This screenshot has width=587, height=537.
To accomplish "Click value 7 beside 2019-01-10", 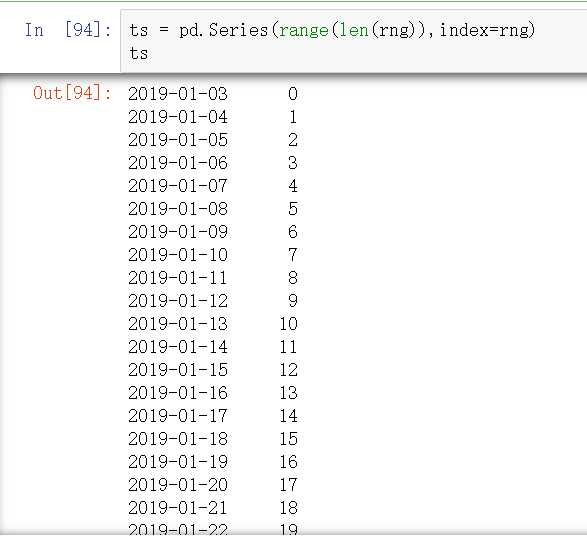I will click(x=293, y=255).
